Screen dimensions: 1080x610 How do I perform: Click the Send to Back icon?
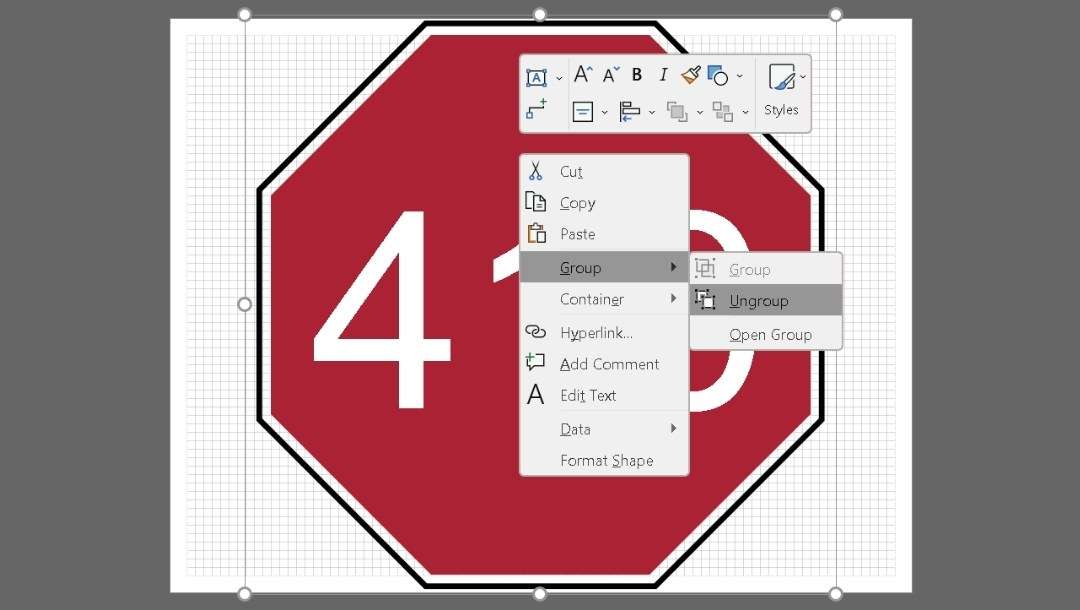click(721, 110)
